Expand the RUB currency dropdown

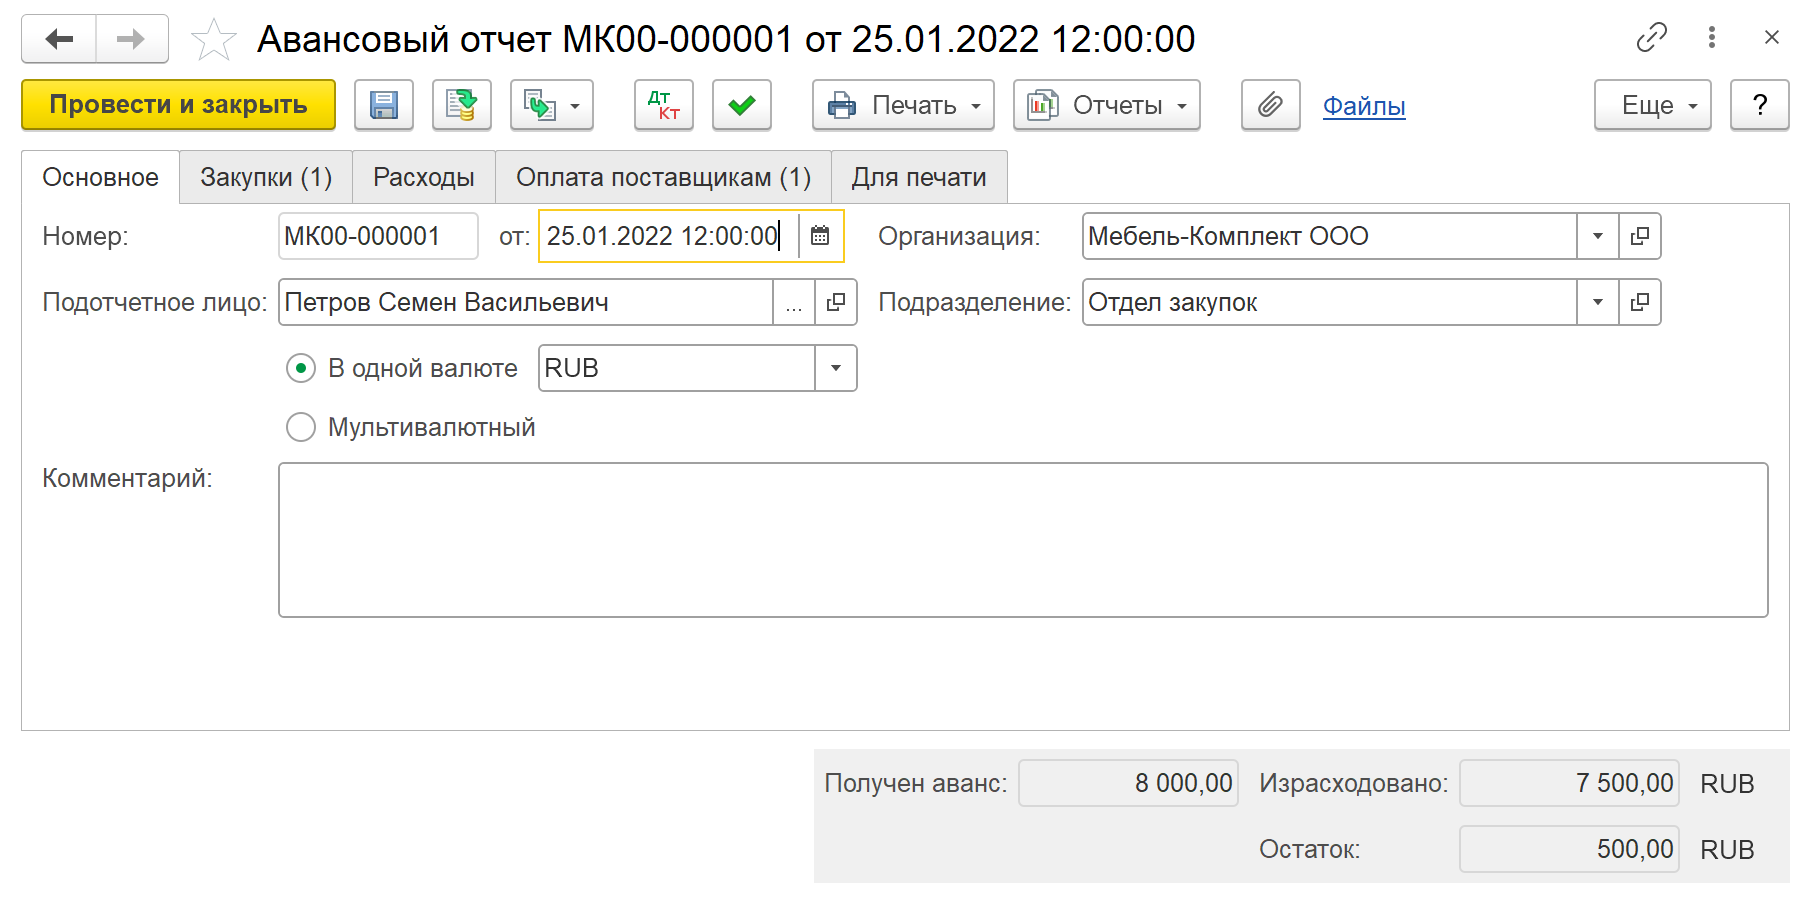[x=836, y=368]
